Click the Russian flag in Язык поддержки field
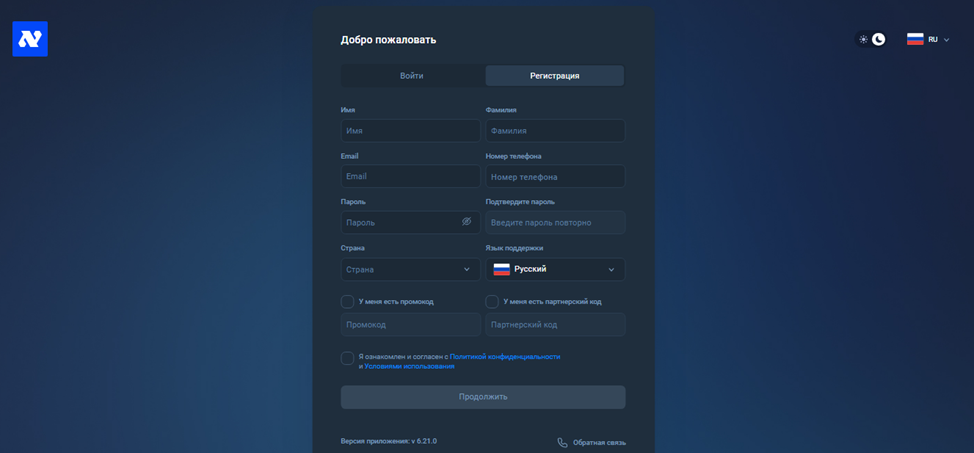 point(502,269)
